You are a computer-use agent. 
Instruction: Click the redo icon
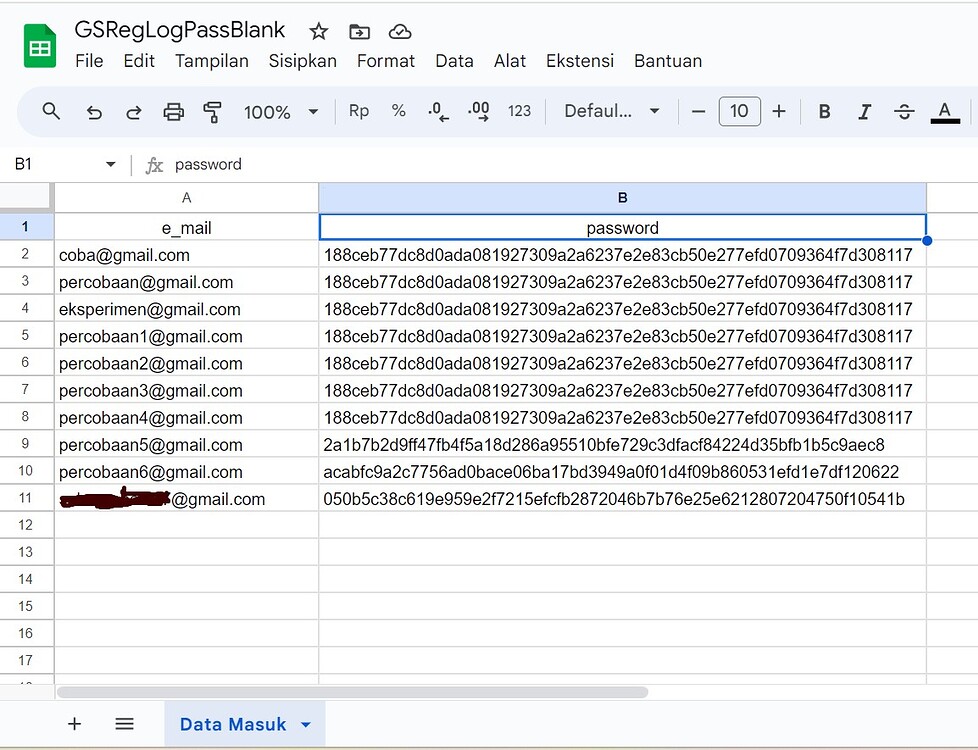pyautogui.click(x=133, y=111)
